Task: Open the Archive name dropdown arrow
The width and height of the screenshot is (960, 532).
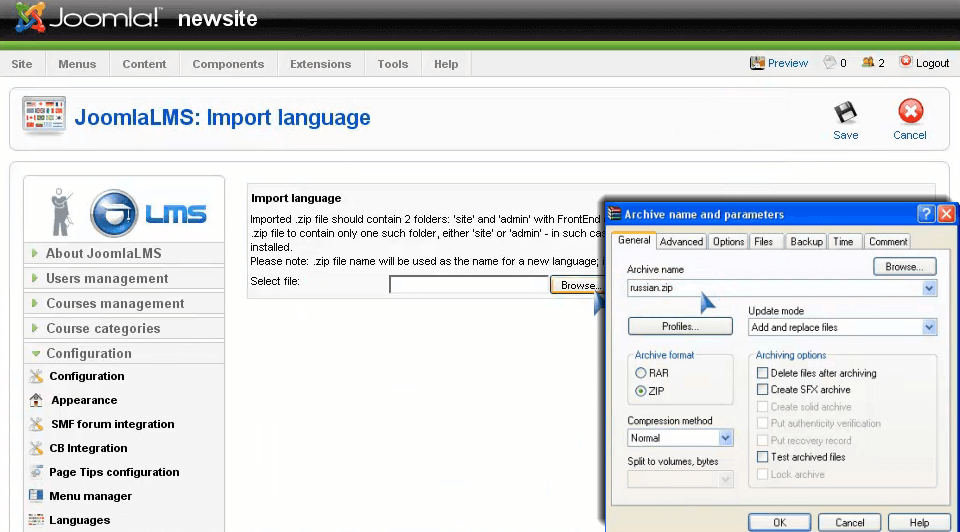Action: tap(929, 288)
